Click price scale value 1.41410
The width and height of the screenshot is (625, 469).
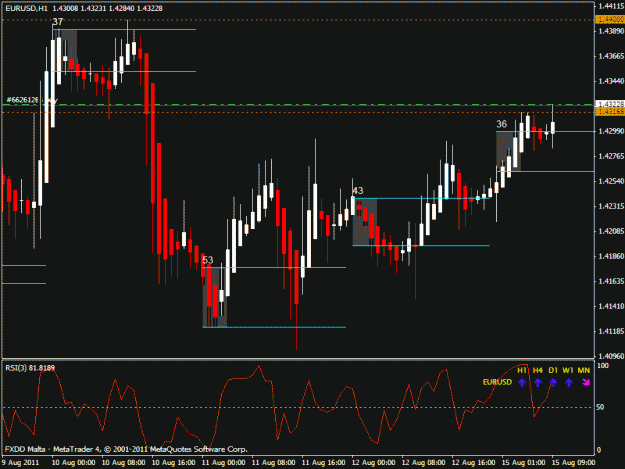pyautogui.click(x=611, y=306)
